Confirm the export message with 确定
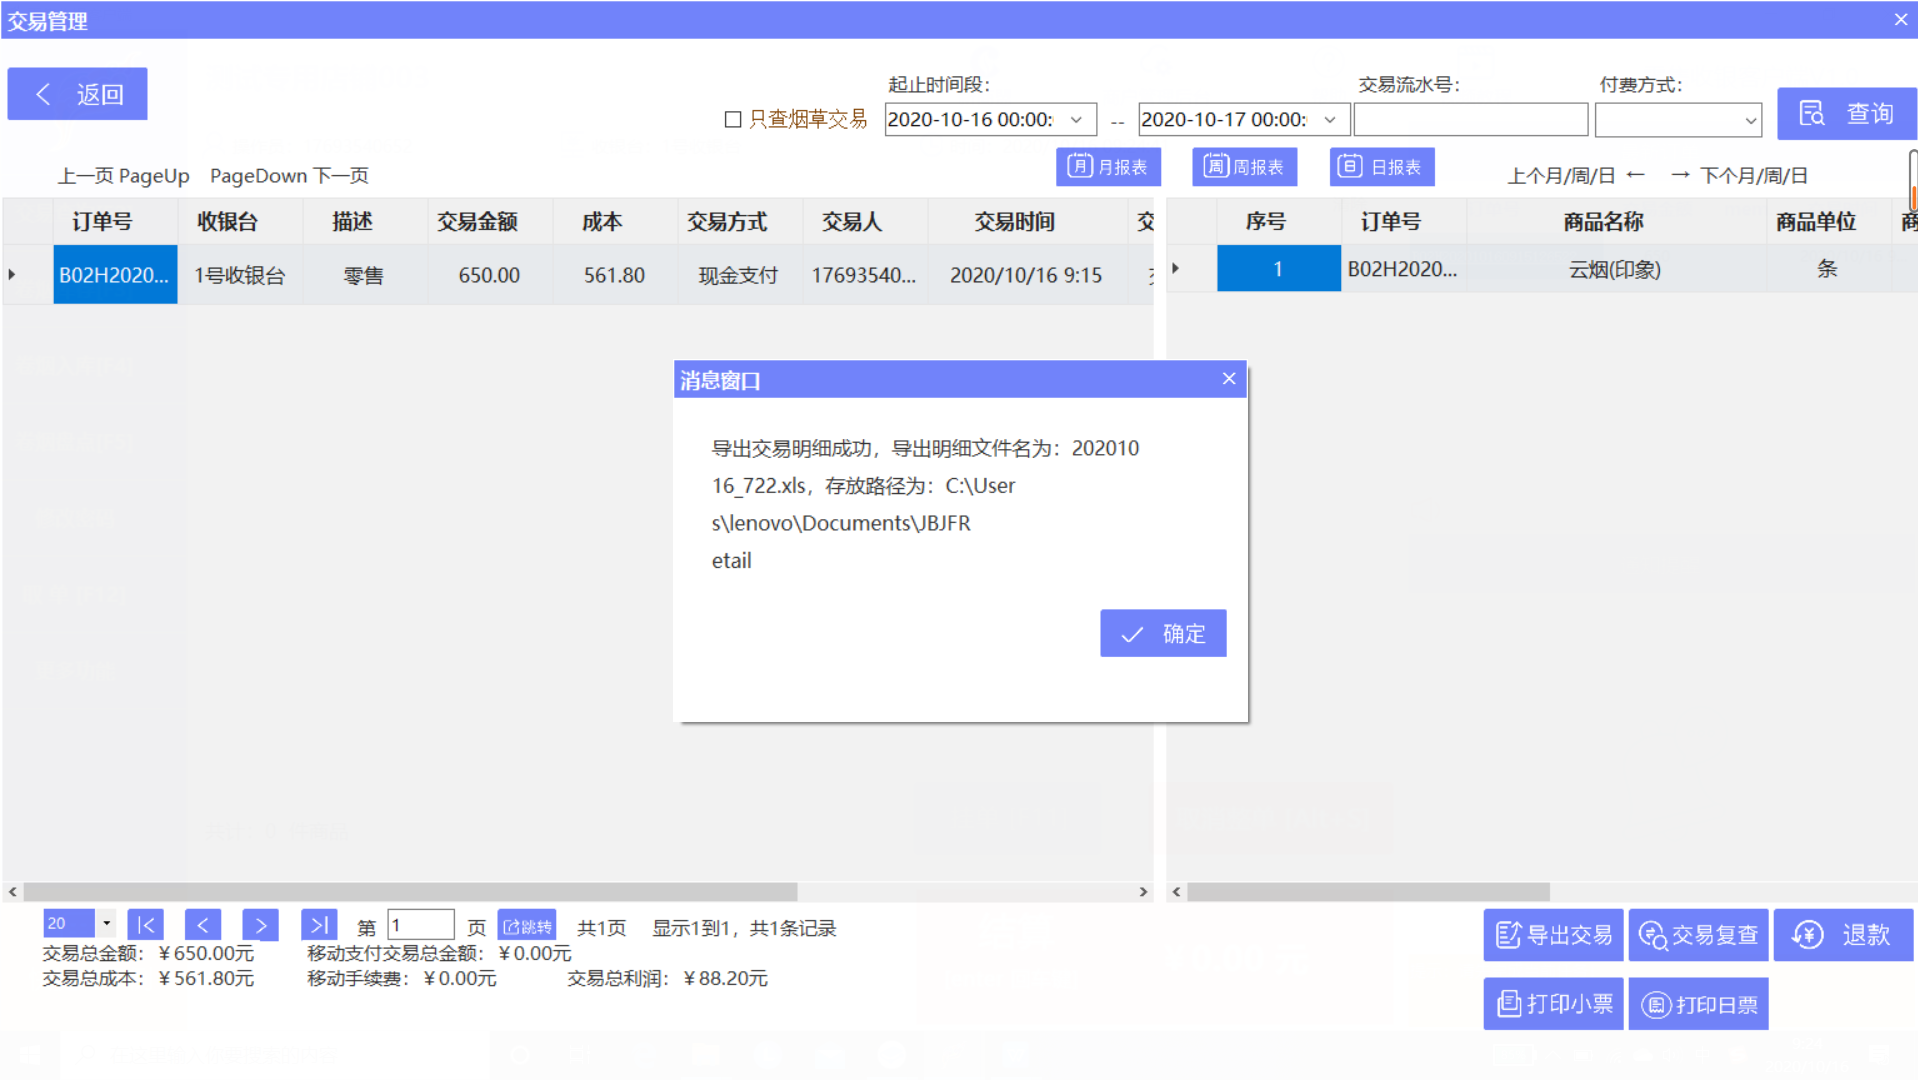This screenshot has height=1080, width=1918. [1162, 633]
